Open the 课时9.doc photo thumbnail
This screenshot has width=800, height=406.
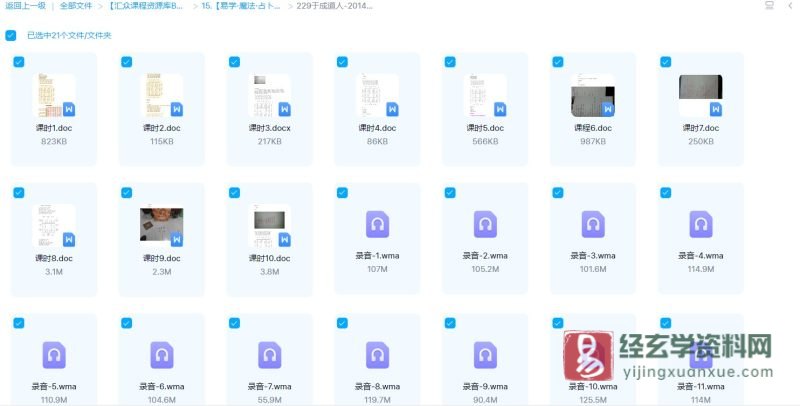tap(162, 225)
